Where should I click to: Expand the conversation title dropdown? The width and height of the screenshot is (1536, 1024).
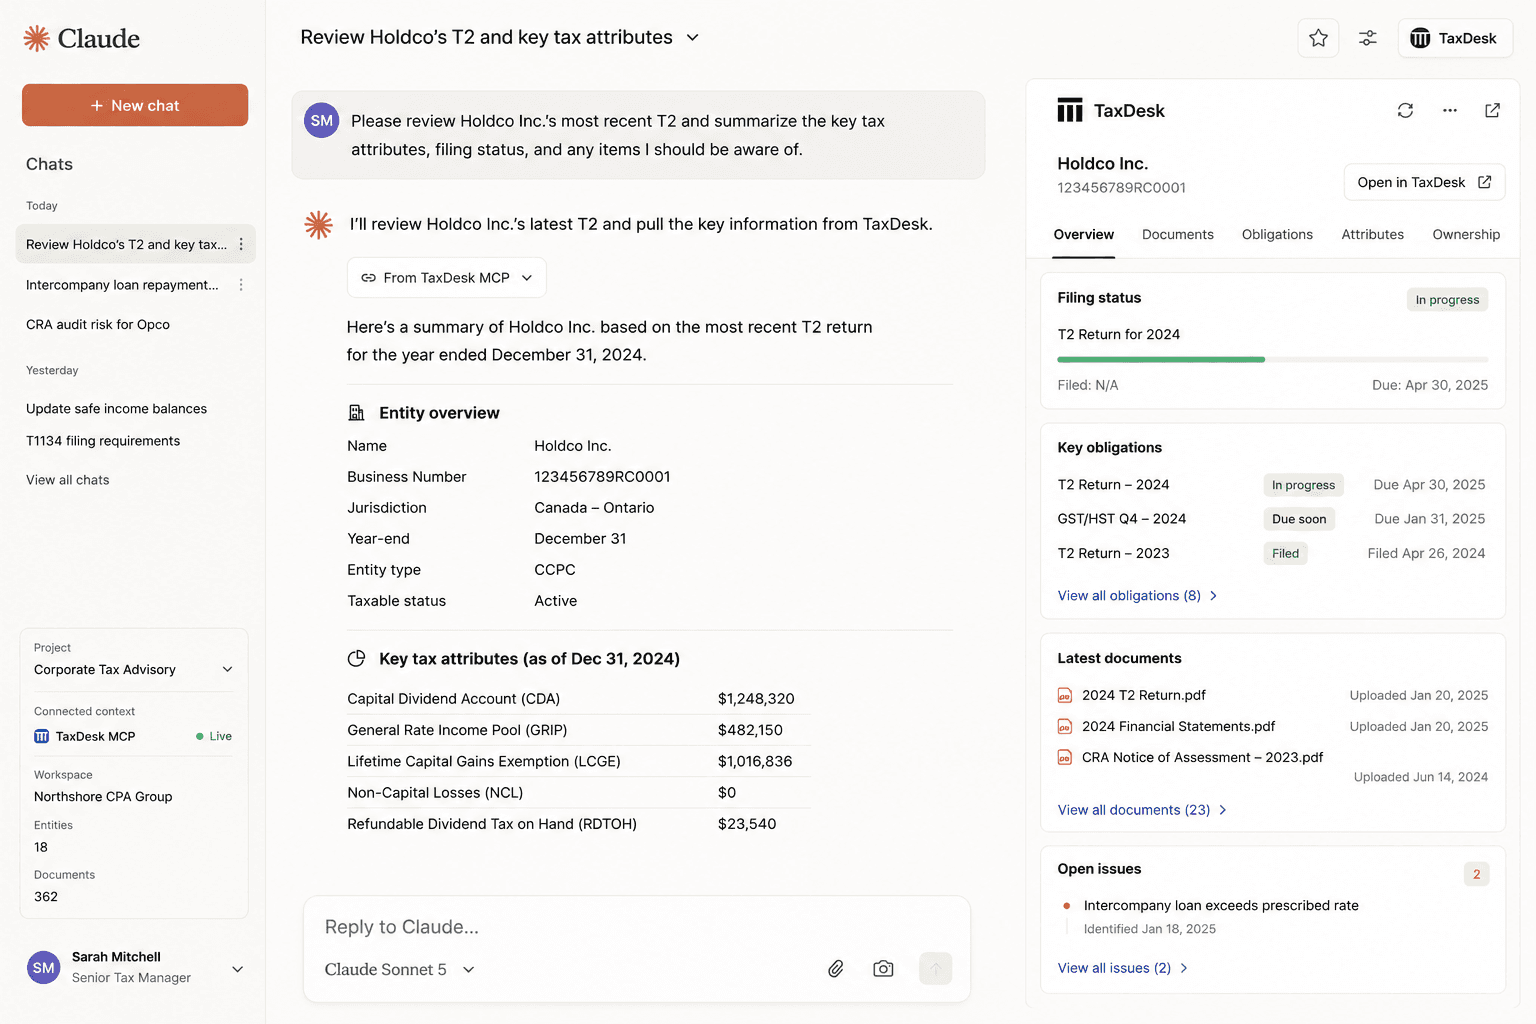tap(692, 38)
